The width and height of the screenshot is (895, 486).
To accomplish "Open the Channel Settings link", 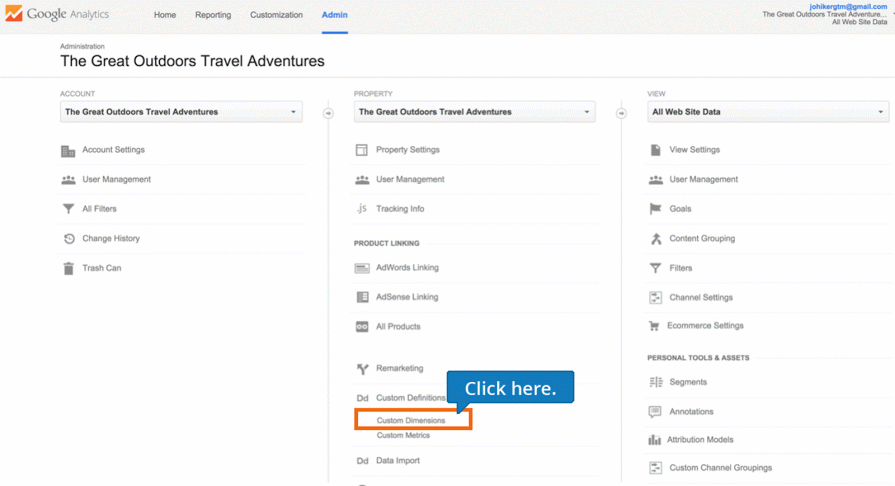I will pyautogui.click(x=701, y=298).
